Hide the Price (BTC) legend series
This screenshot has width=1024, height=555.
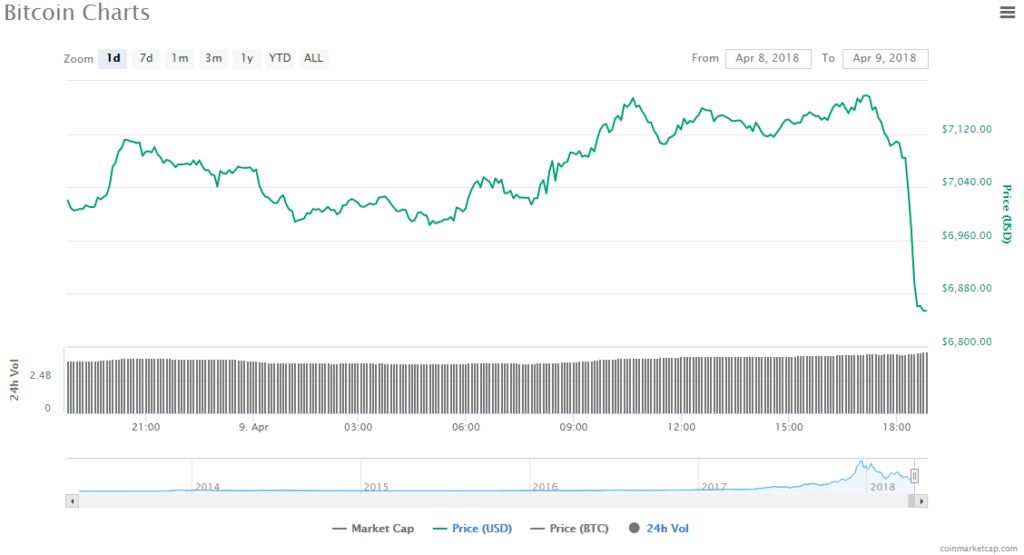(569, 528)
